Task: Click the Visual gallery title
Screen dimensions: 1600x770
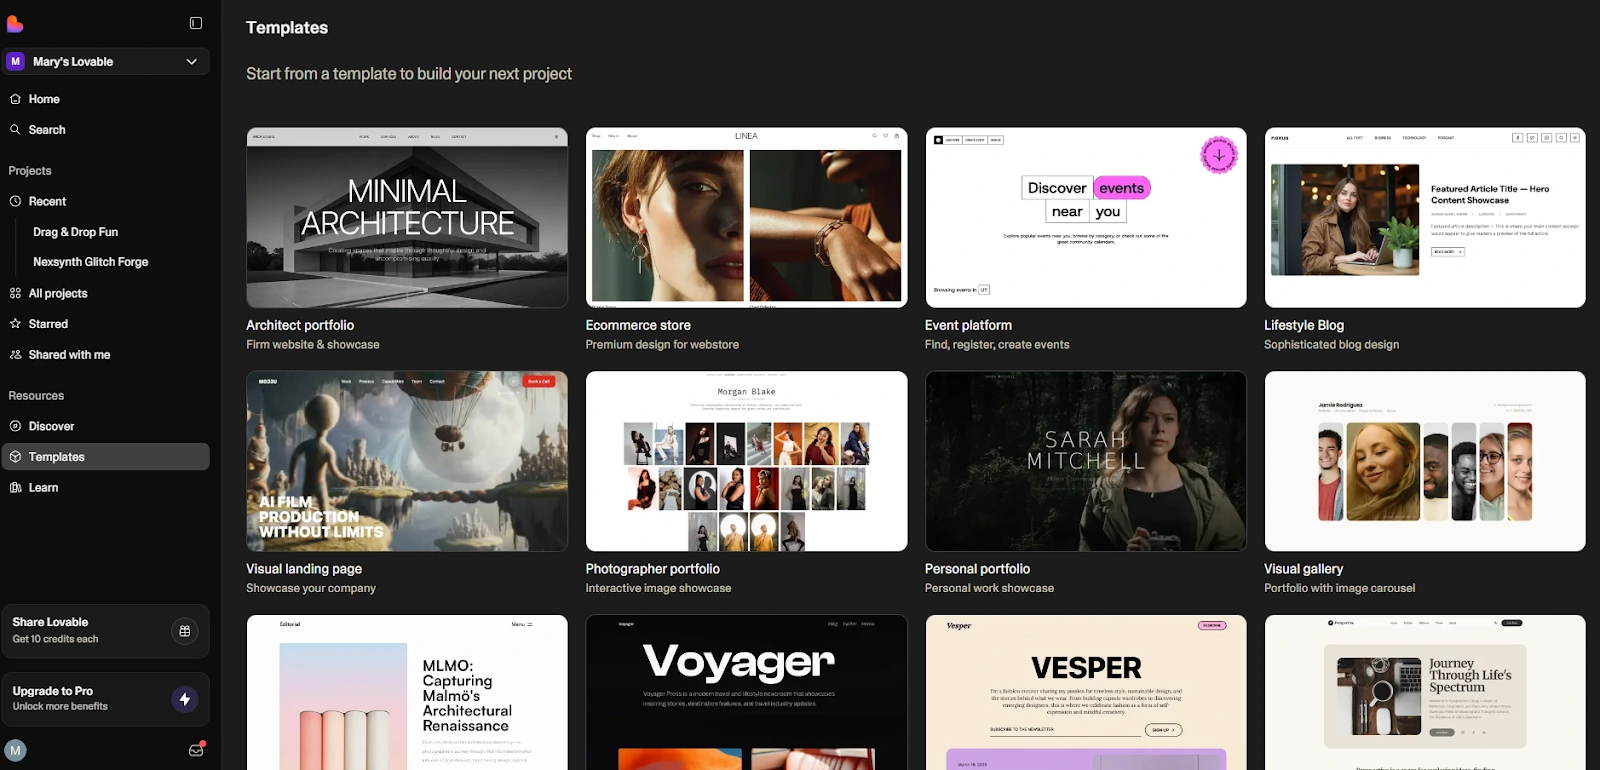Action: (x=1303, y=569)
